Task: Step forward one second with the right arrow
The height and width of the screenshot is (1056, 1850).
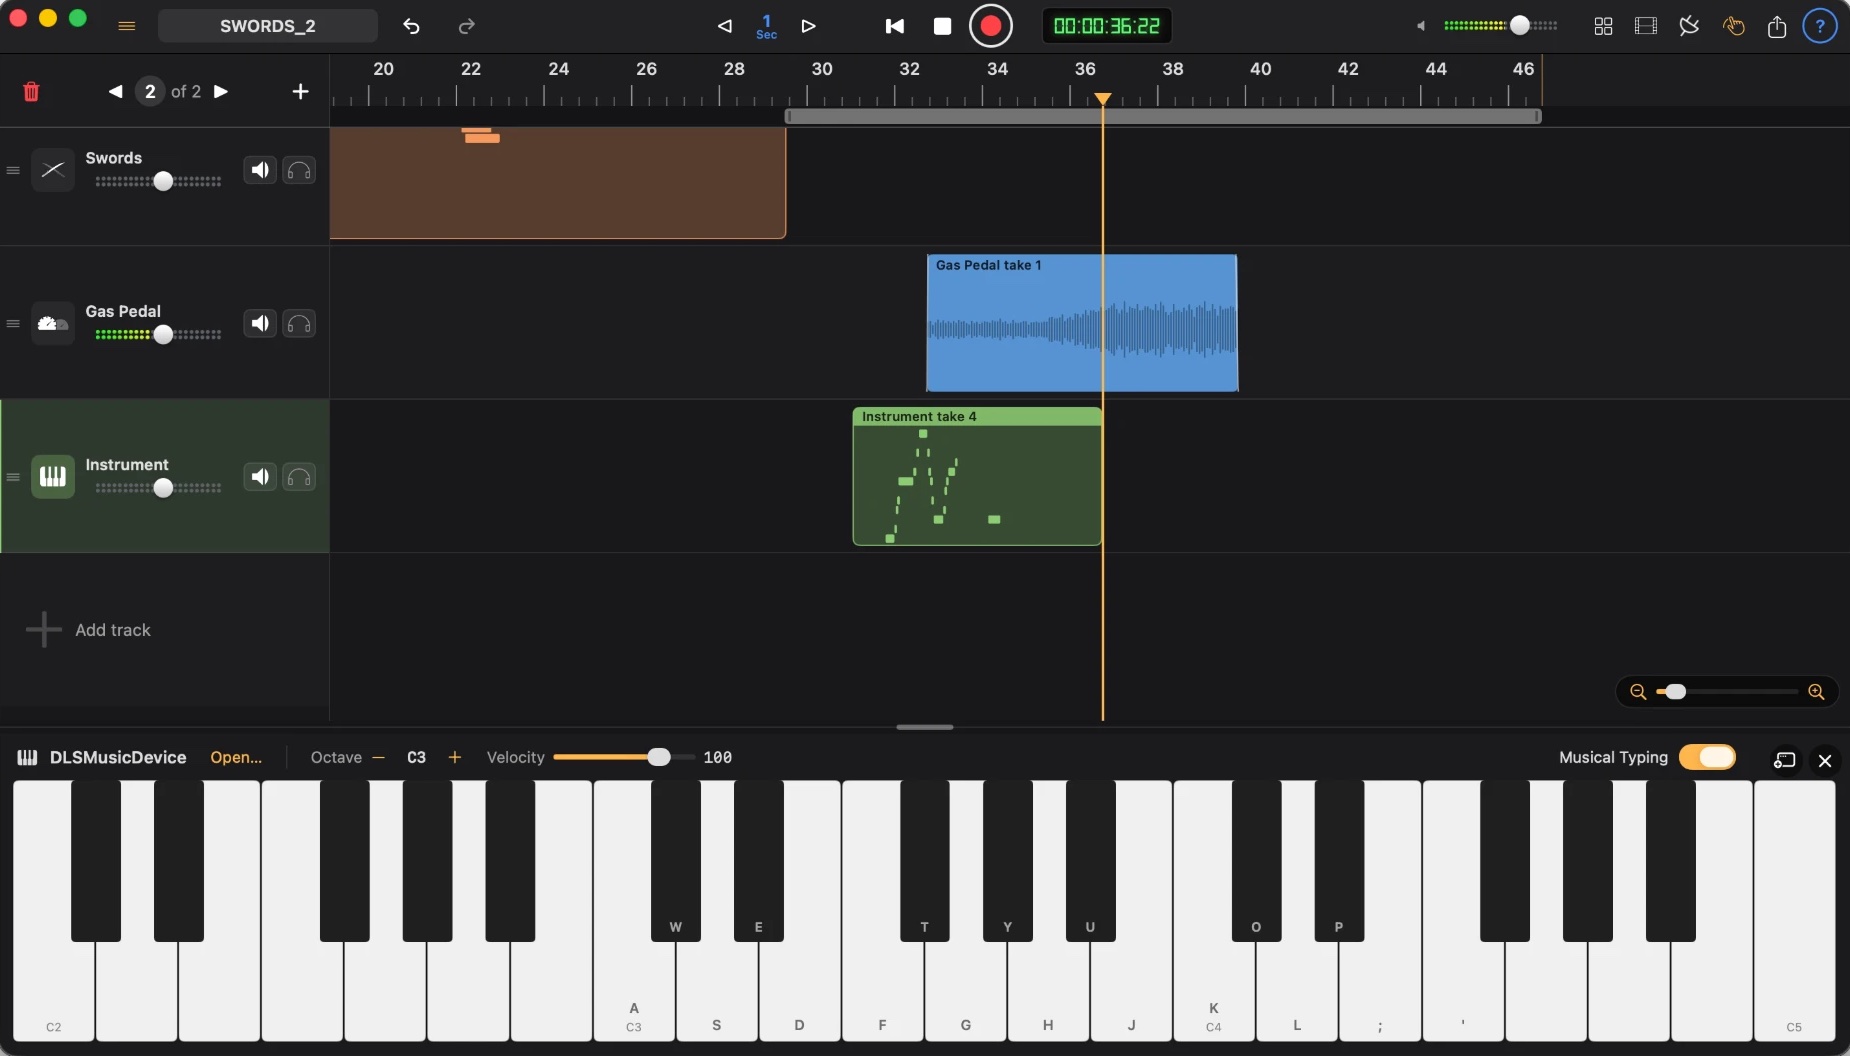Action: [809, 26]
